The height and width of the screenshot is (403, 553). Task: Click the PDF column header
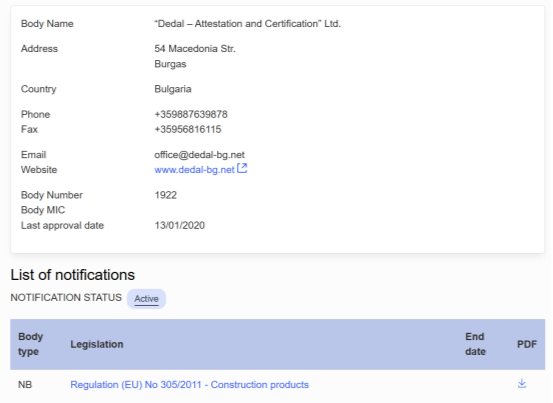point(527,344)
